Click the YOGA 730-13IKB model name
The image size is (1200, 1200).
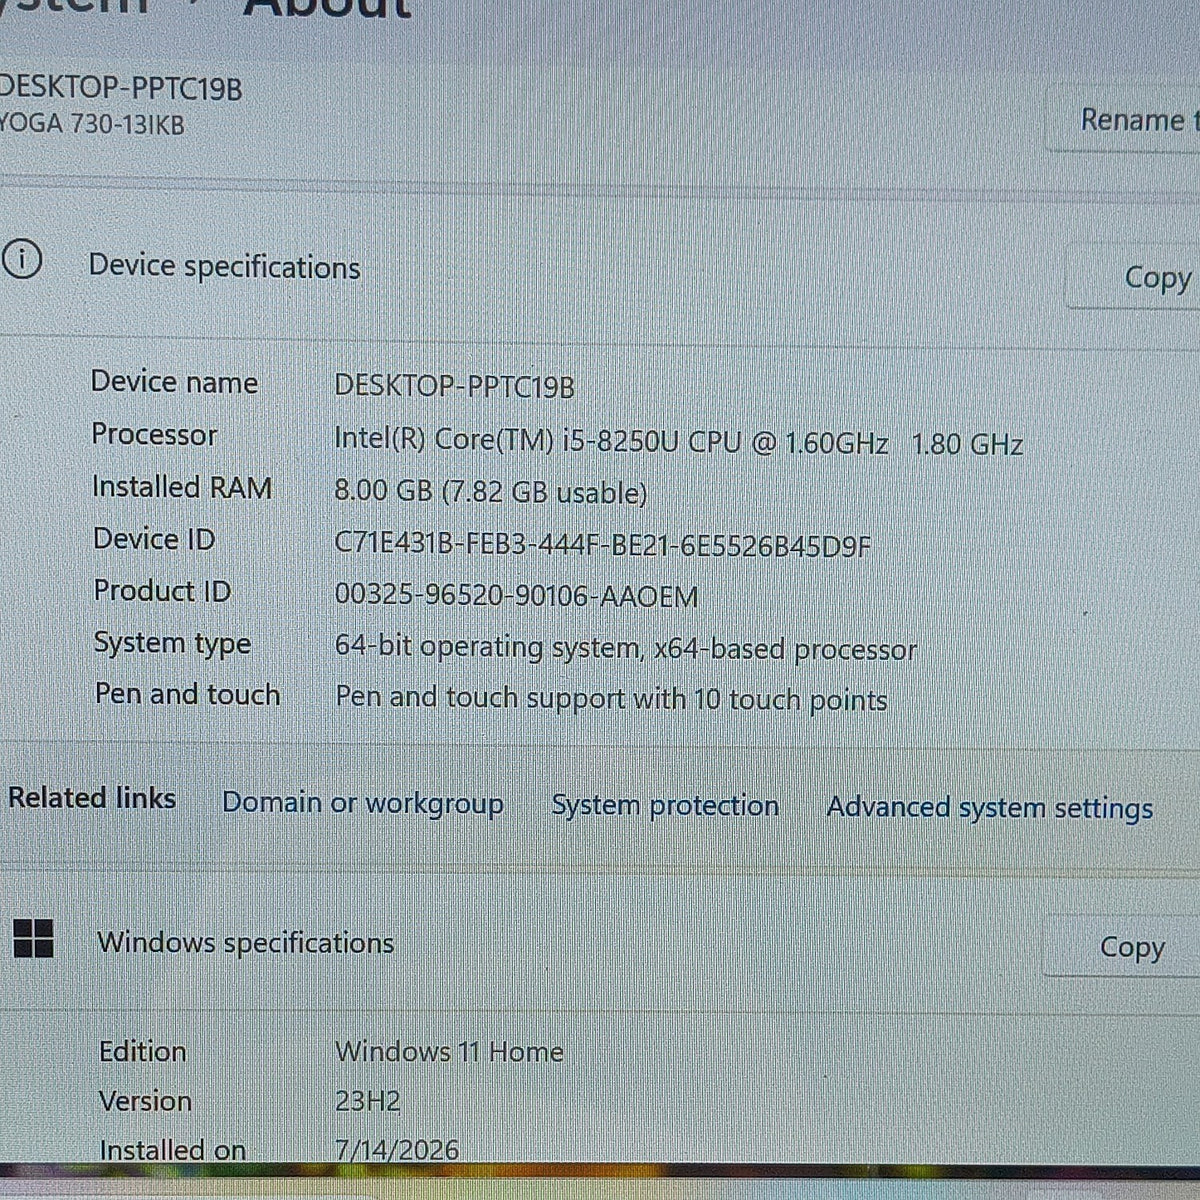click(92, 125)
